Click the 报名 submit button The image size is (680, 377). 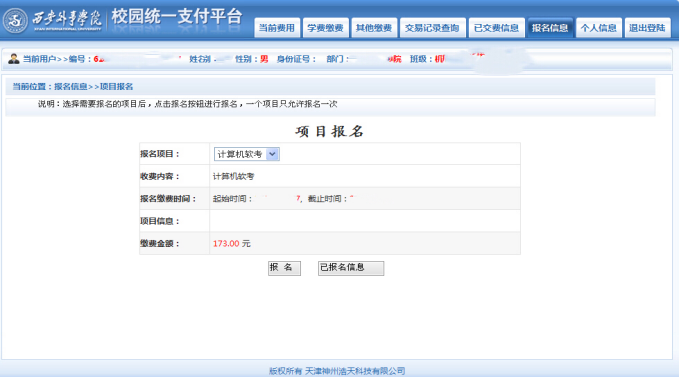pos(284,268)
